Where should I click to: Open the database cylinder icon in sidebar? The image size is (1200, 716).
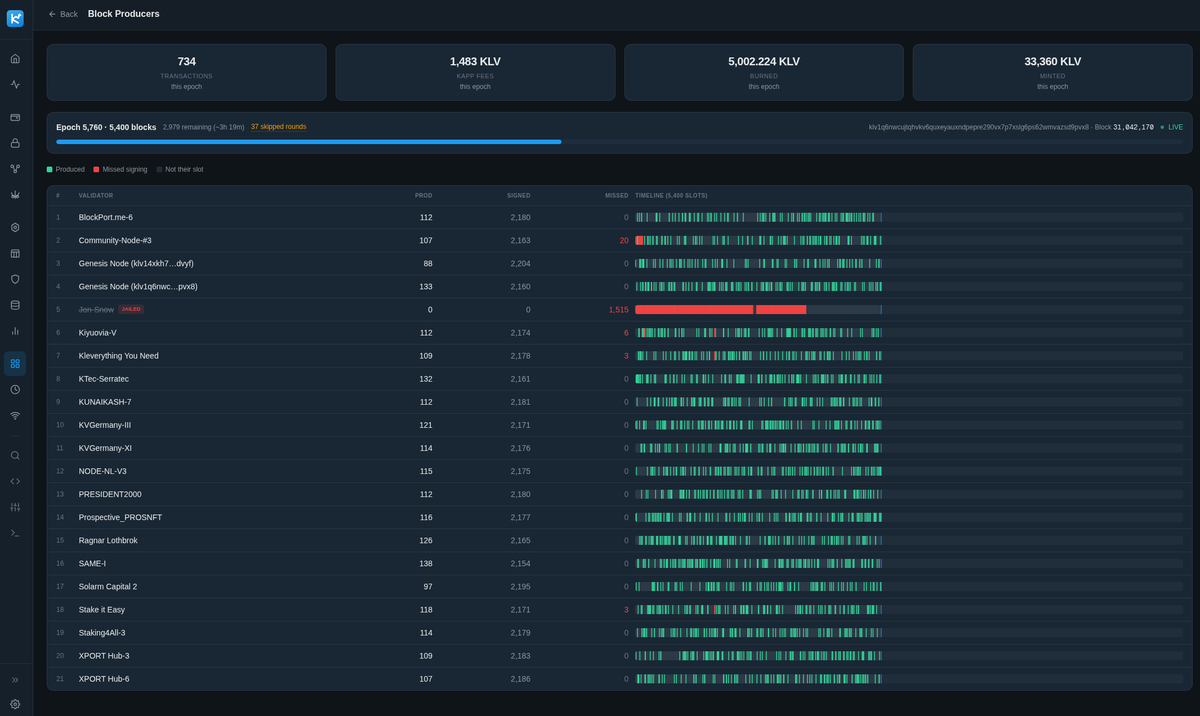coord(15,305)
